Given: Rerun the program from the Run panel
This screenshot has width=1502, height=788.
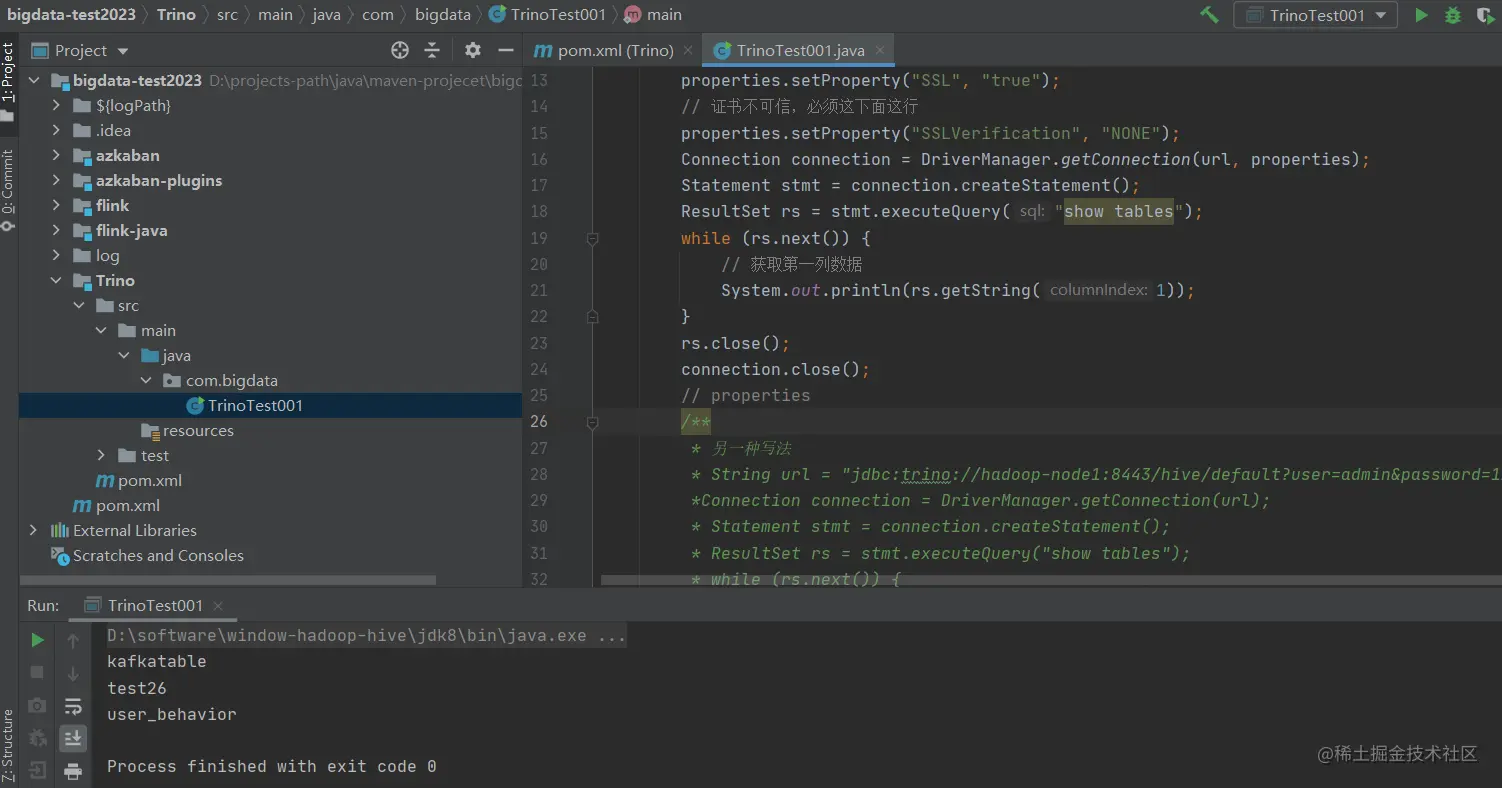Looking at the screenshot, I should [x=37, y=640].
